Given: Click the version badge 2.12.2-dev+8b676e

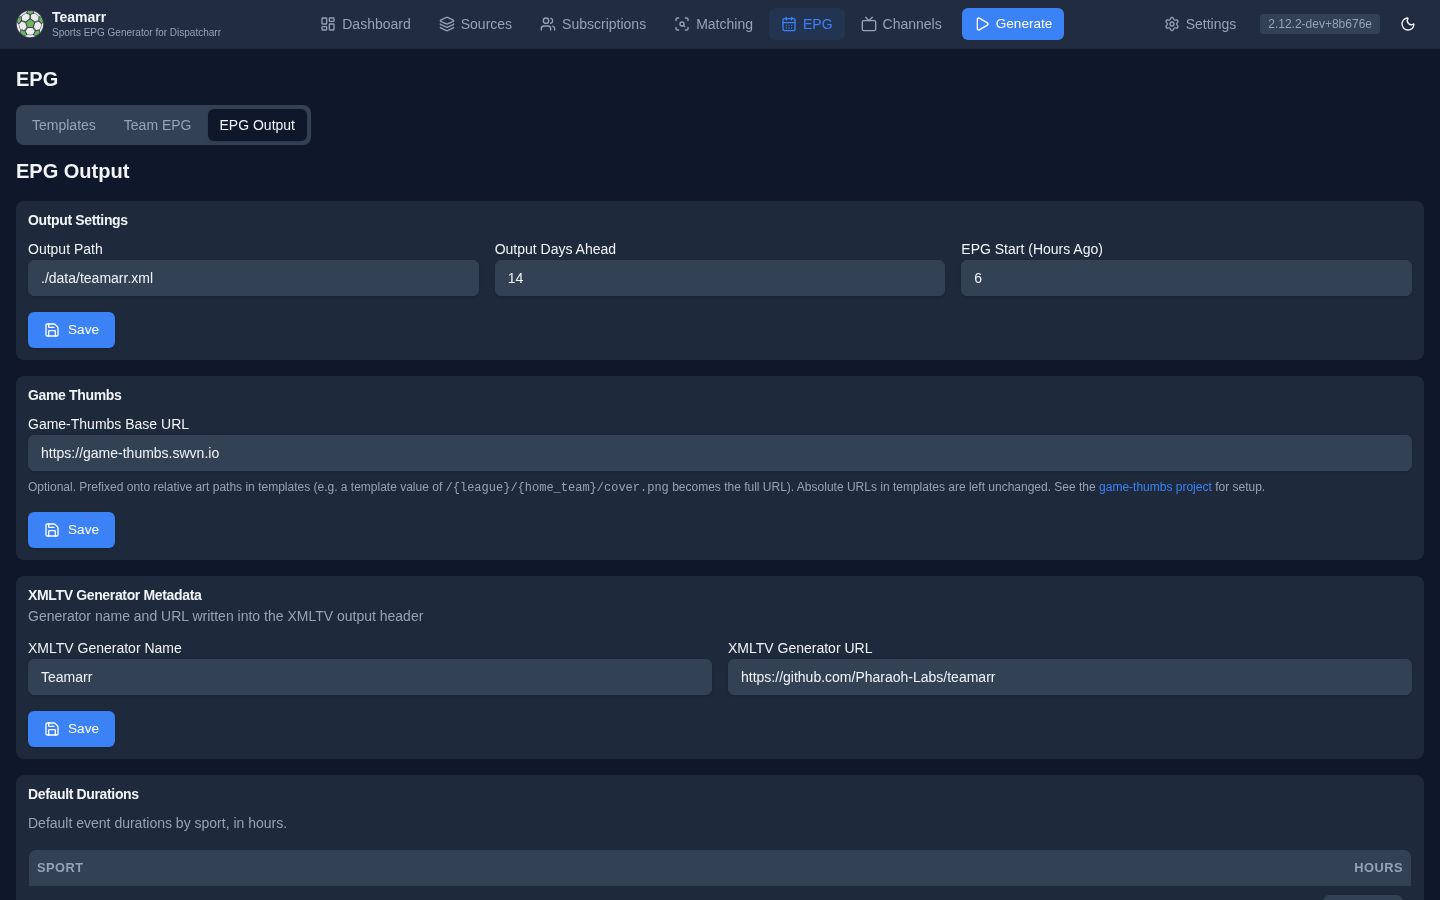Looking at the screenshot, I should pyautogui.click(x=1320, y=24).
